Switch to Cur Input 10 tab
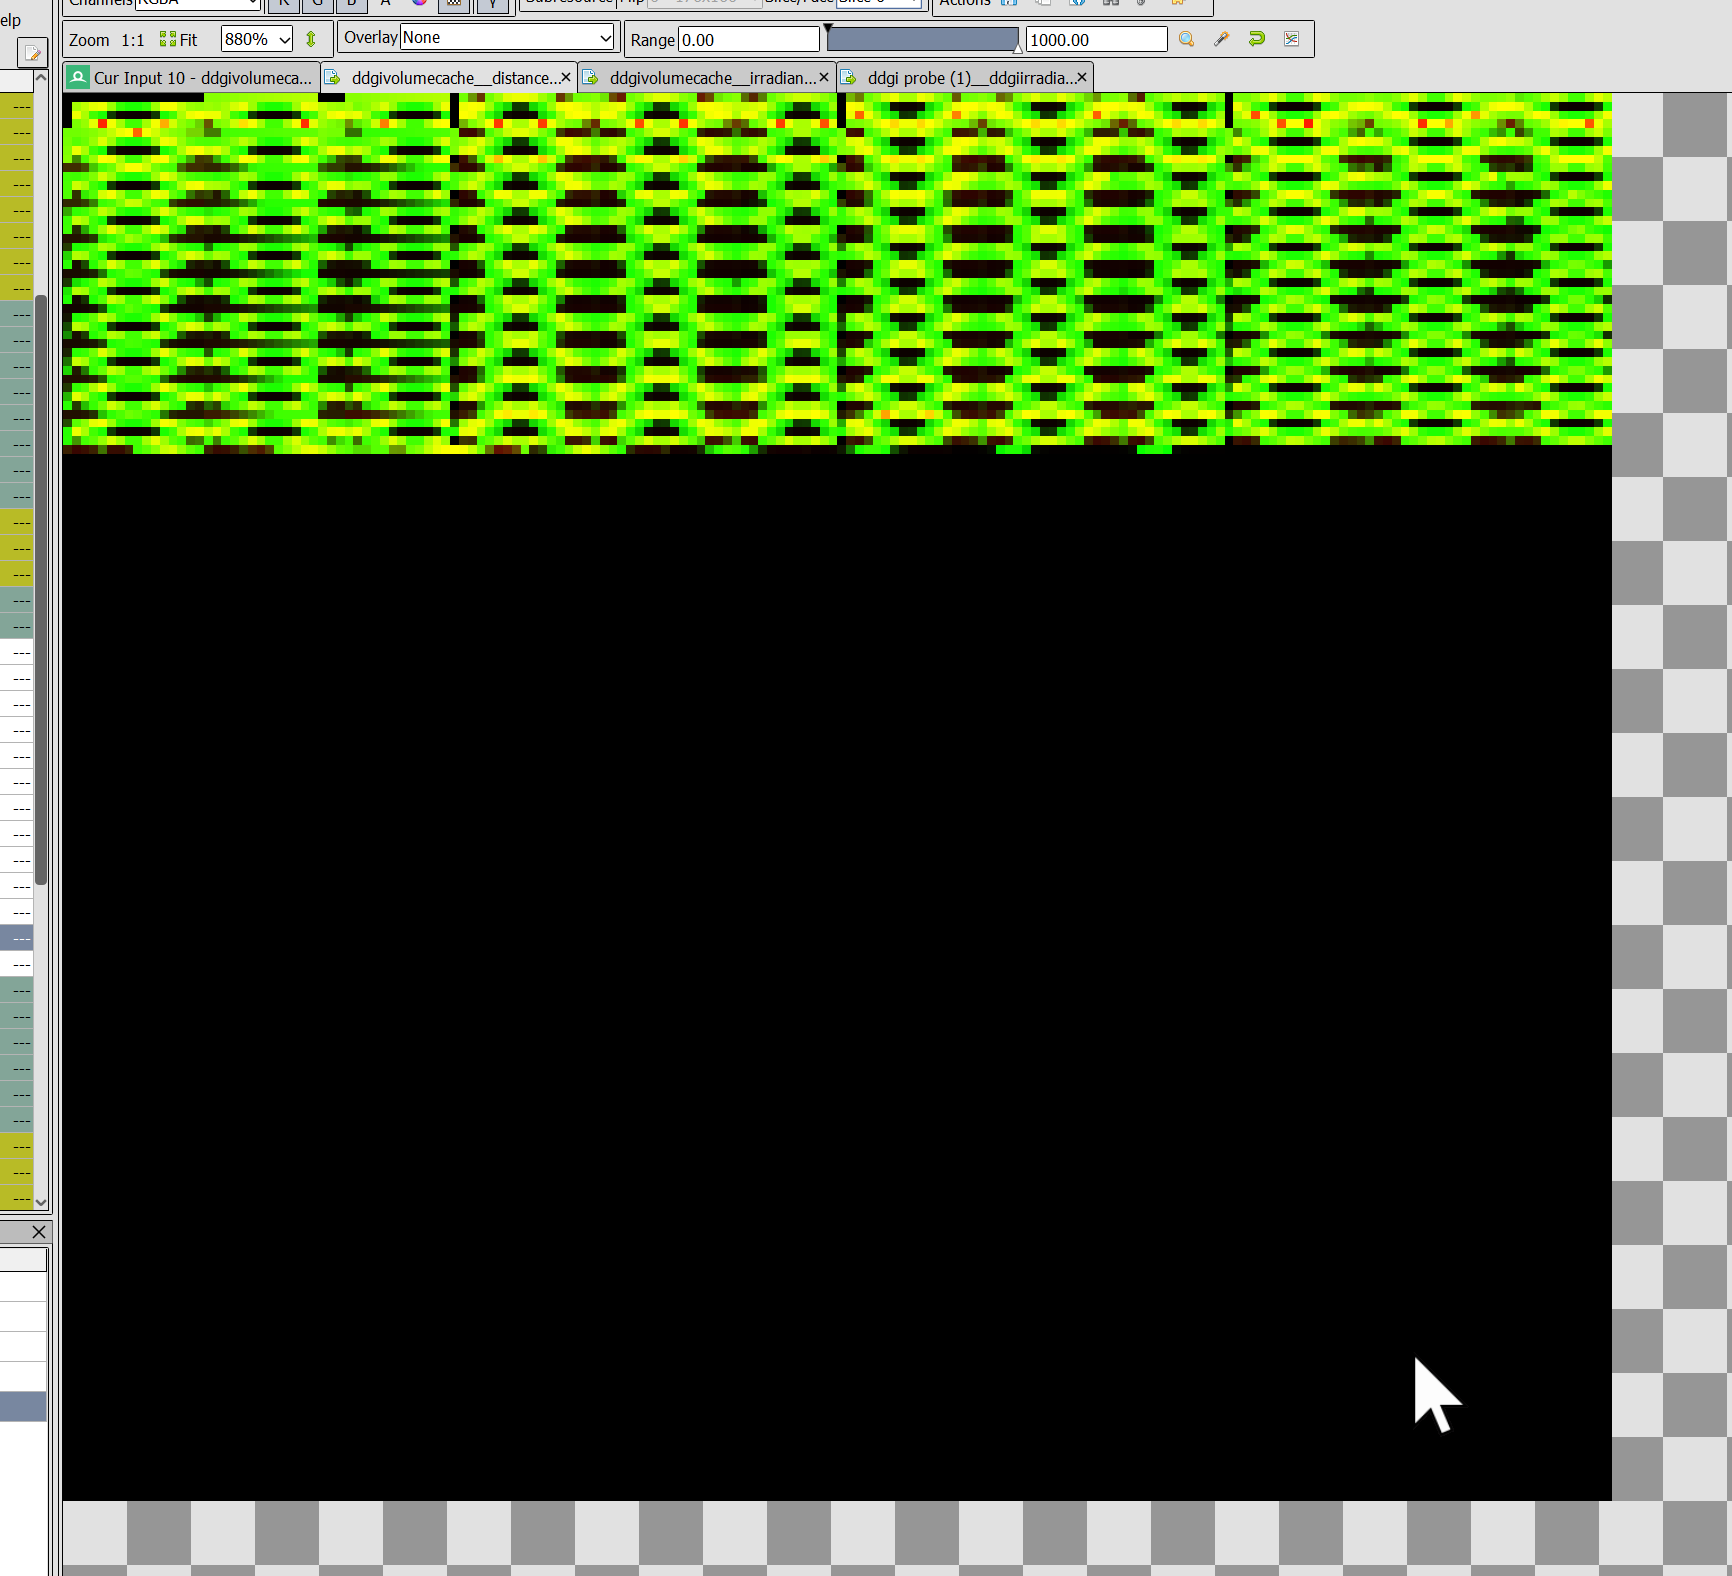 [x=191, y=78]
